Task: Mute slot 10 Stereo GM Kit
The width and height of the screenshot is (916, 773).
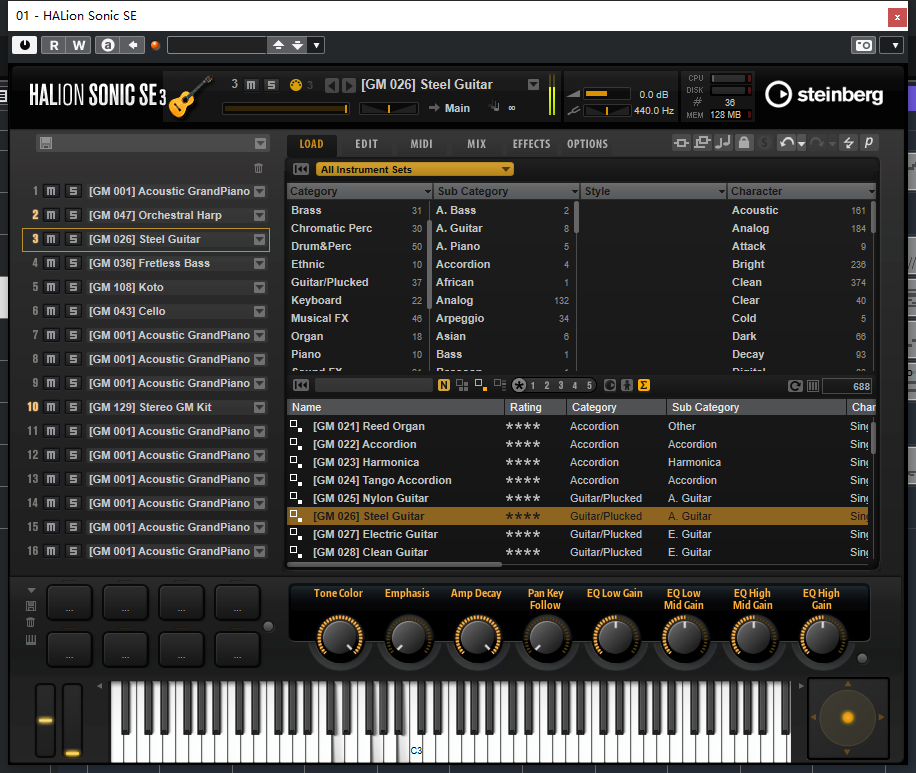Action: tap(51, 407)
